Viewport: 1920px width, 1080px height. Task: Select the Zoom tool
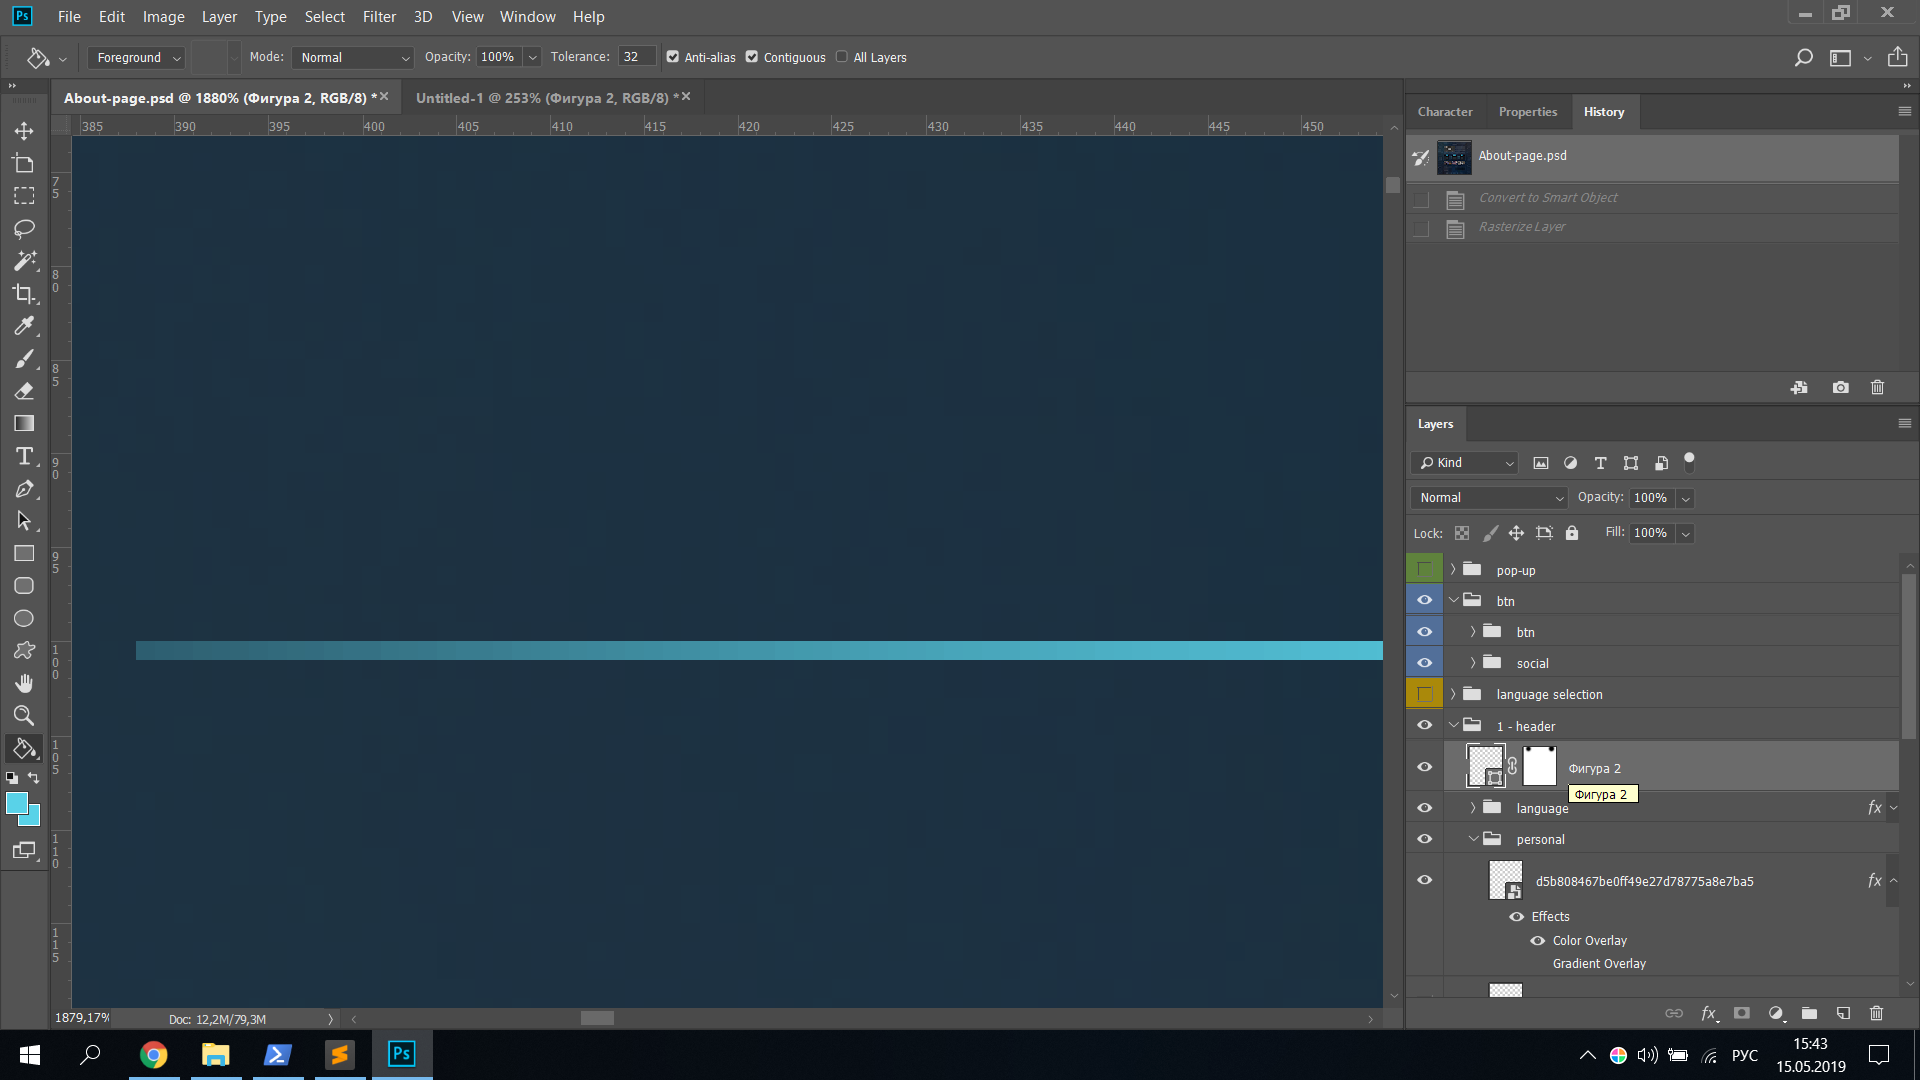pos(24,716)
